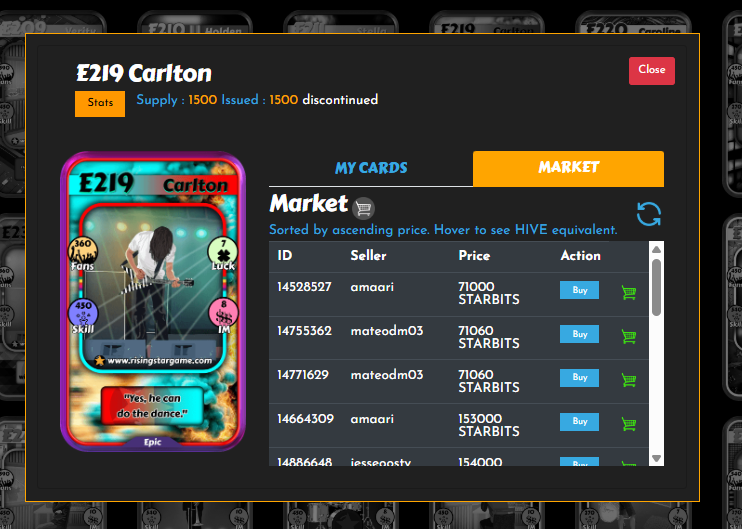
Task: Click listing ID 14664309
Action: (305, 419)
